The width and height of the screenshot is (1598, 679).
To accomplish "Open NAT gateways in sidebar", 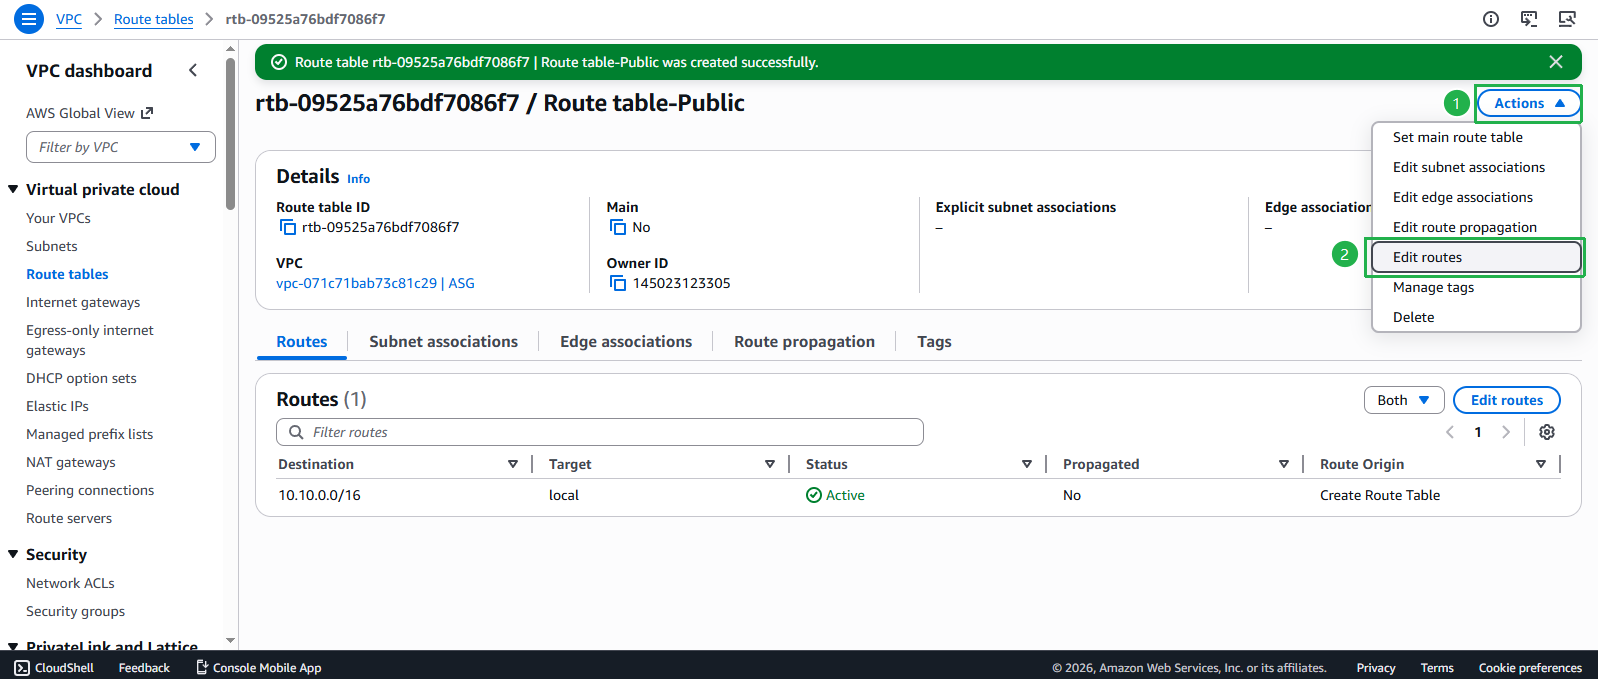I will coord(70,462).
